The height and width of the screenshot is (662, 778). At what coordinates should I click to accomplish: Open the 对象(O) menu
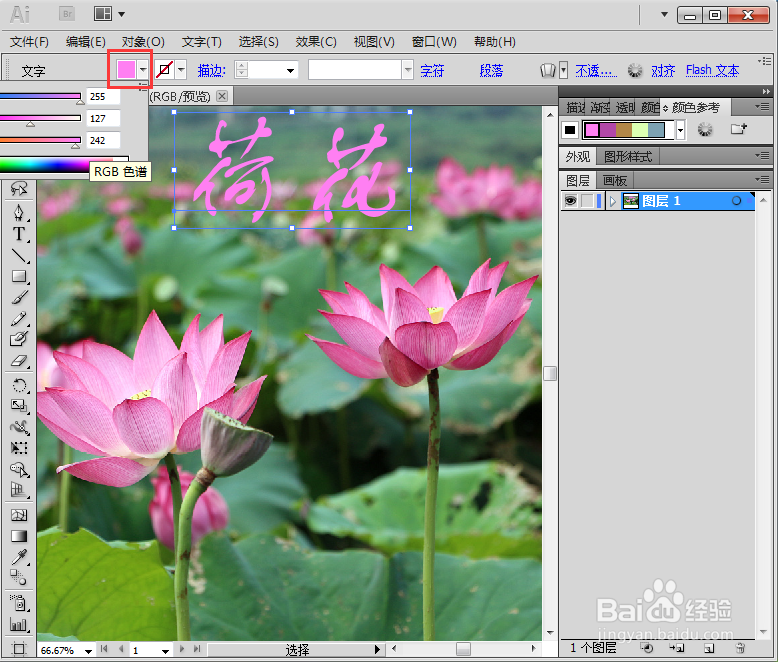tap(143, 42)
